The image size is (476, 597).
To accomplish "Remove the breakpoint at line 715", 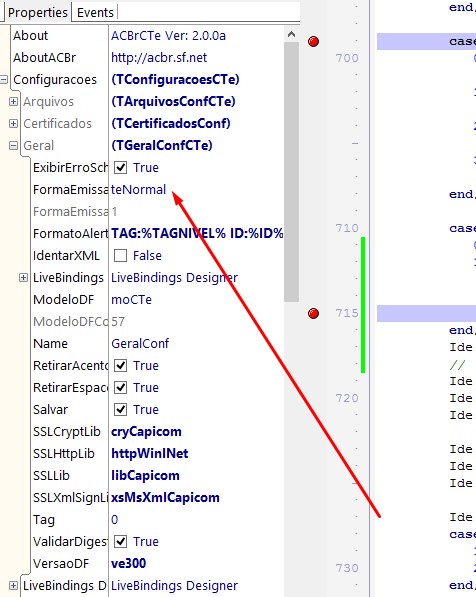I will (313, 313).
